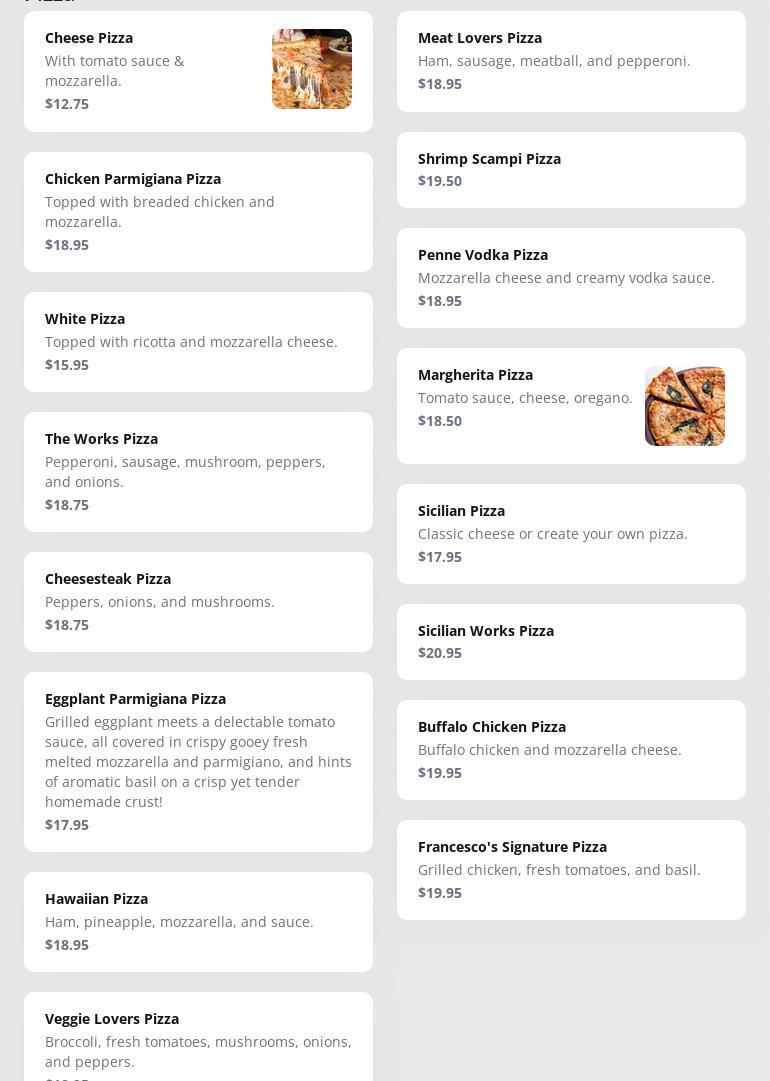Viewport: 770px width, 1081px height.
Task: Click The Works Pizza title
Action: pyautogui.click(x=101, y=439)
